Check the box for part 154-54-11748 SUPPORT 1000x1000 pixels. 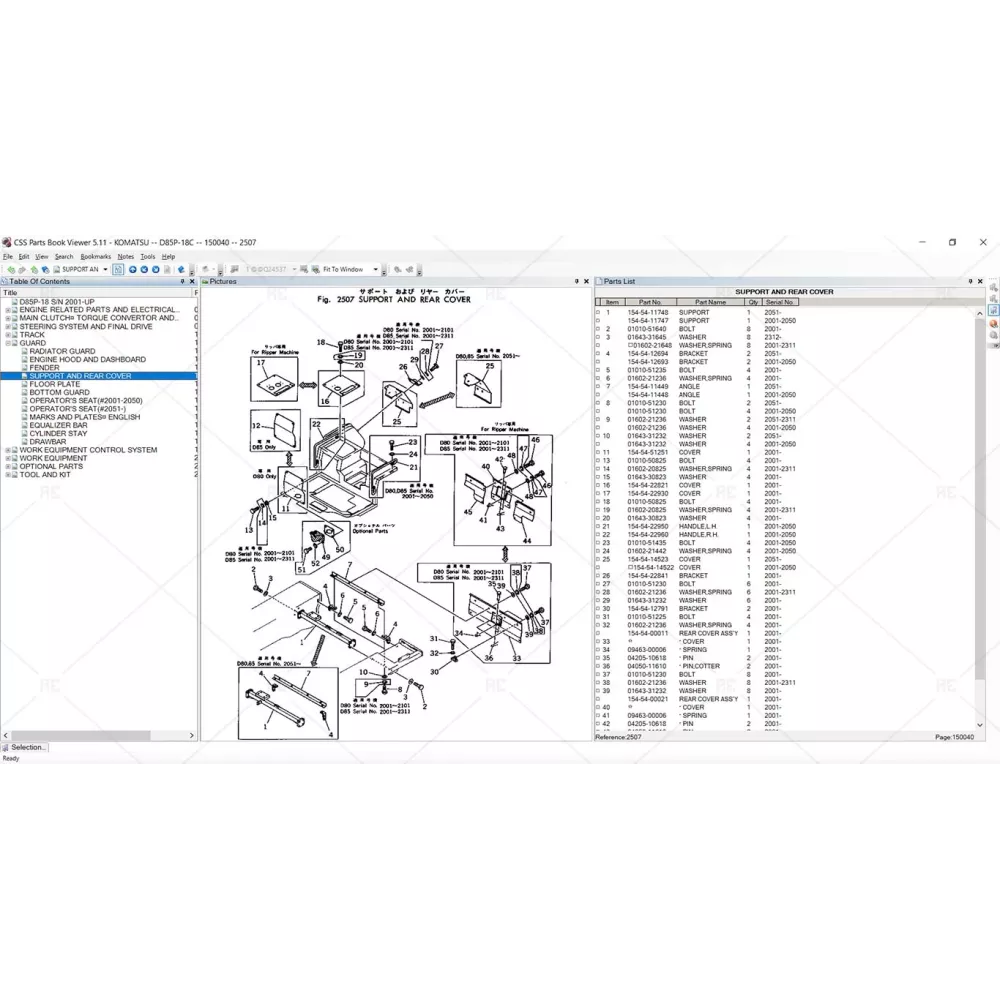coord(598,312)
